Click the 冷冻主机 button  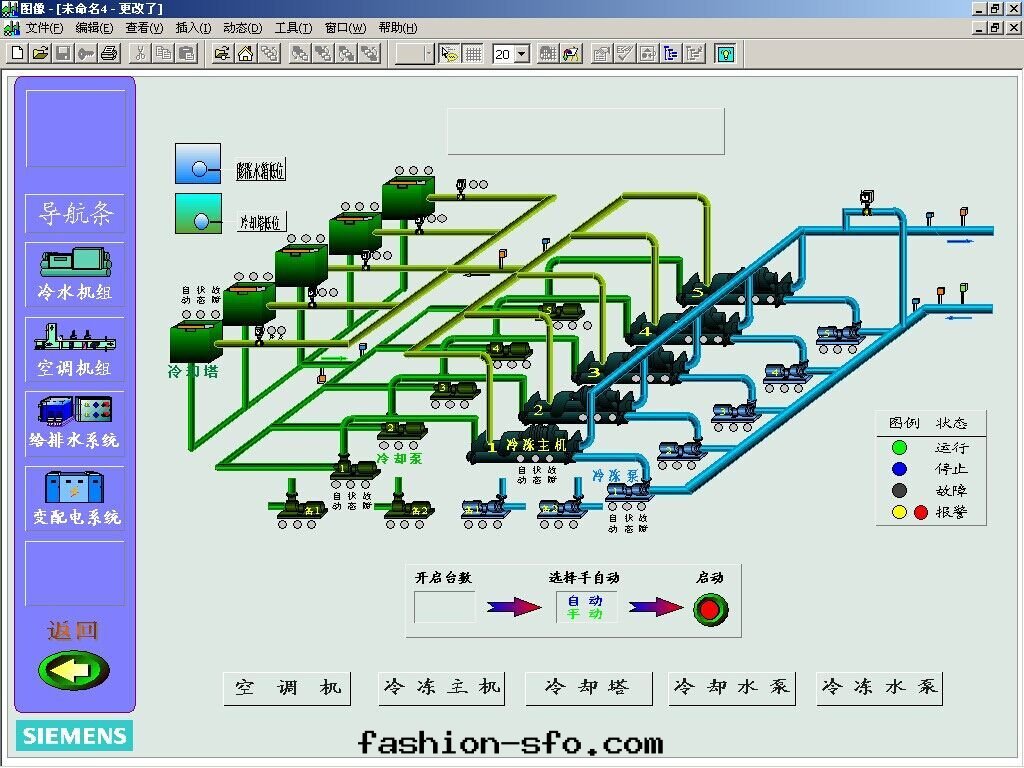click(x=442, y=688)
